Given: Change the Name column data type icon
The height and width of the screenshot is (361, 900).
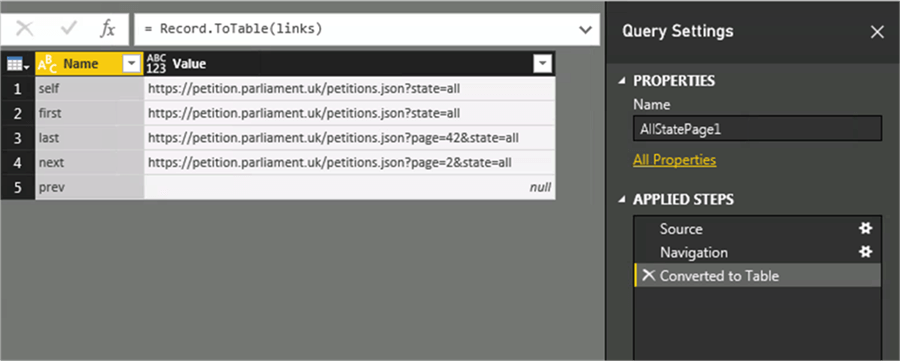Looking at the screenshot, I should click(x=48, y=64).
